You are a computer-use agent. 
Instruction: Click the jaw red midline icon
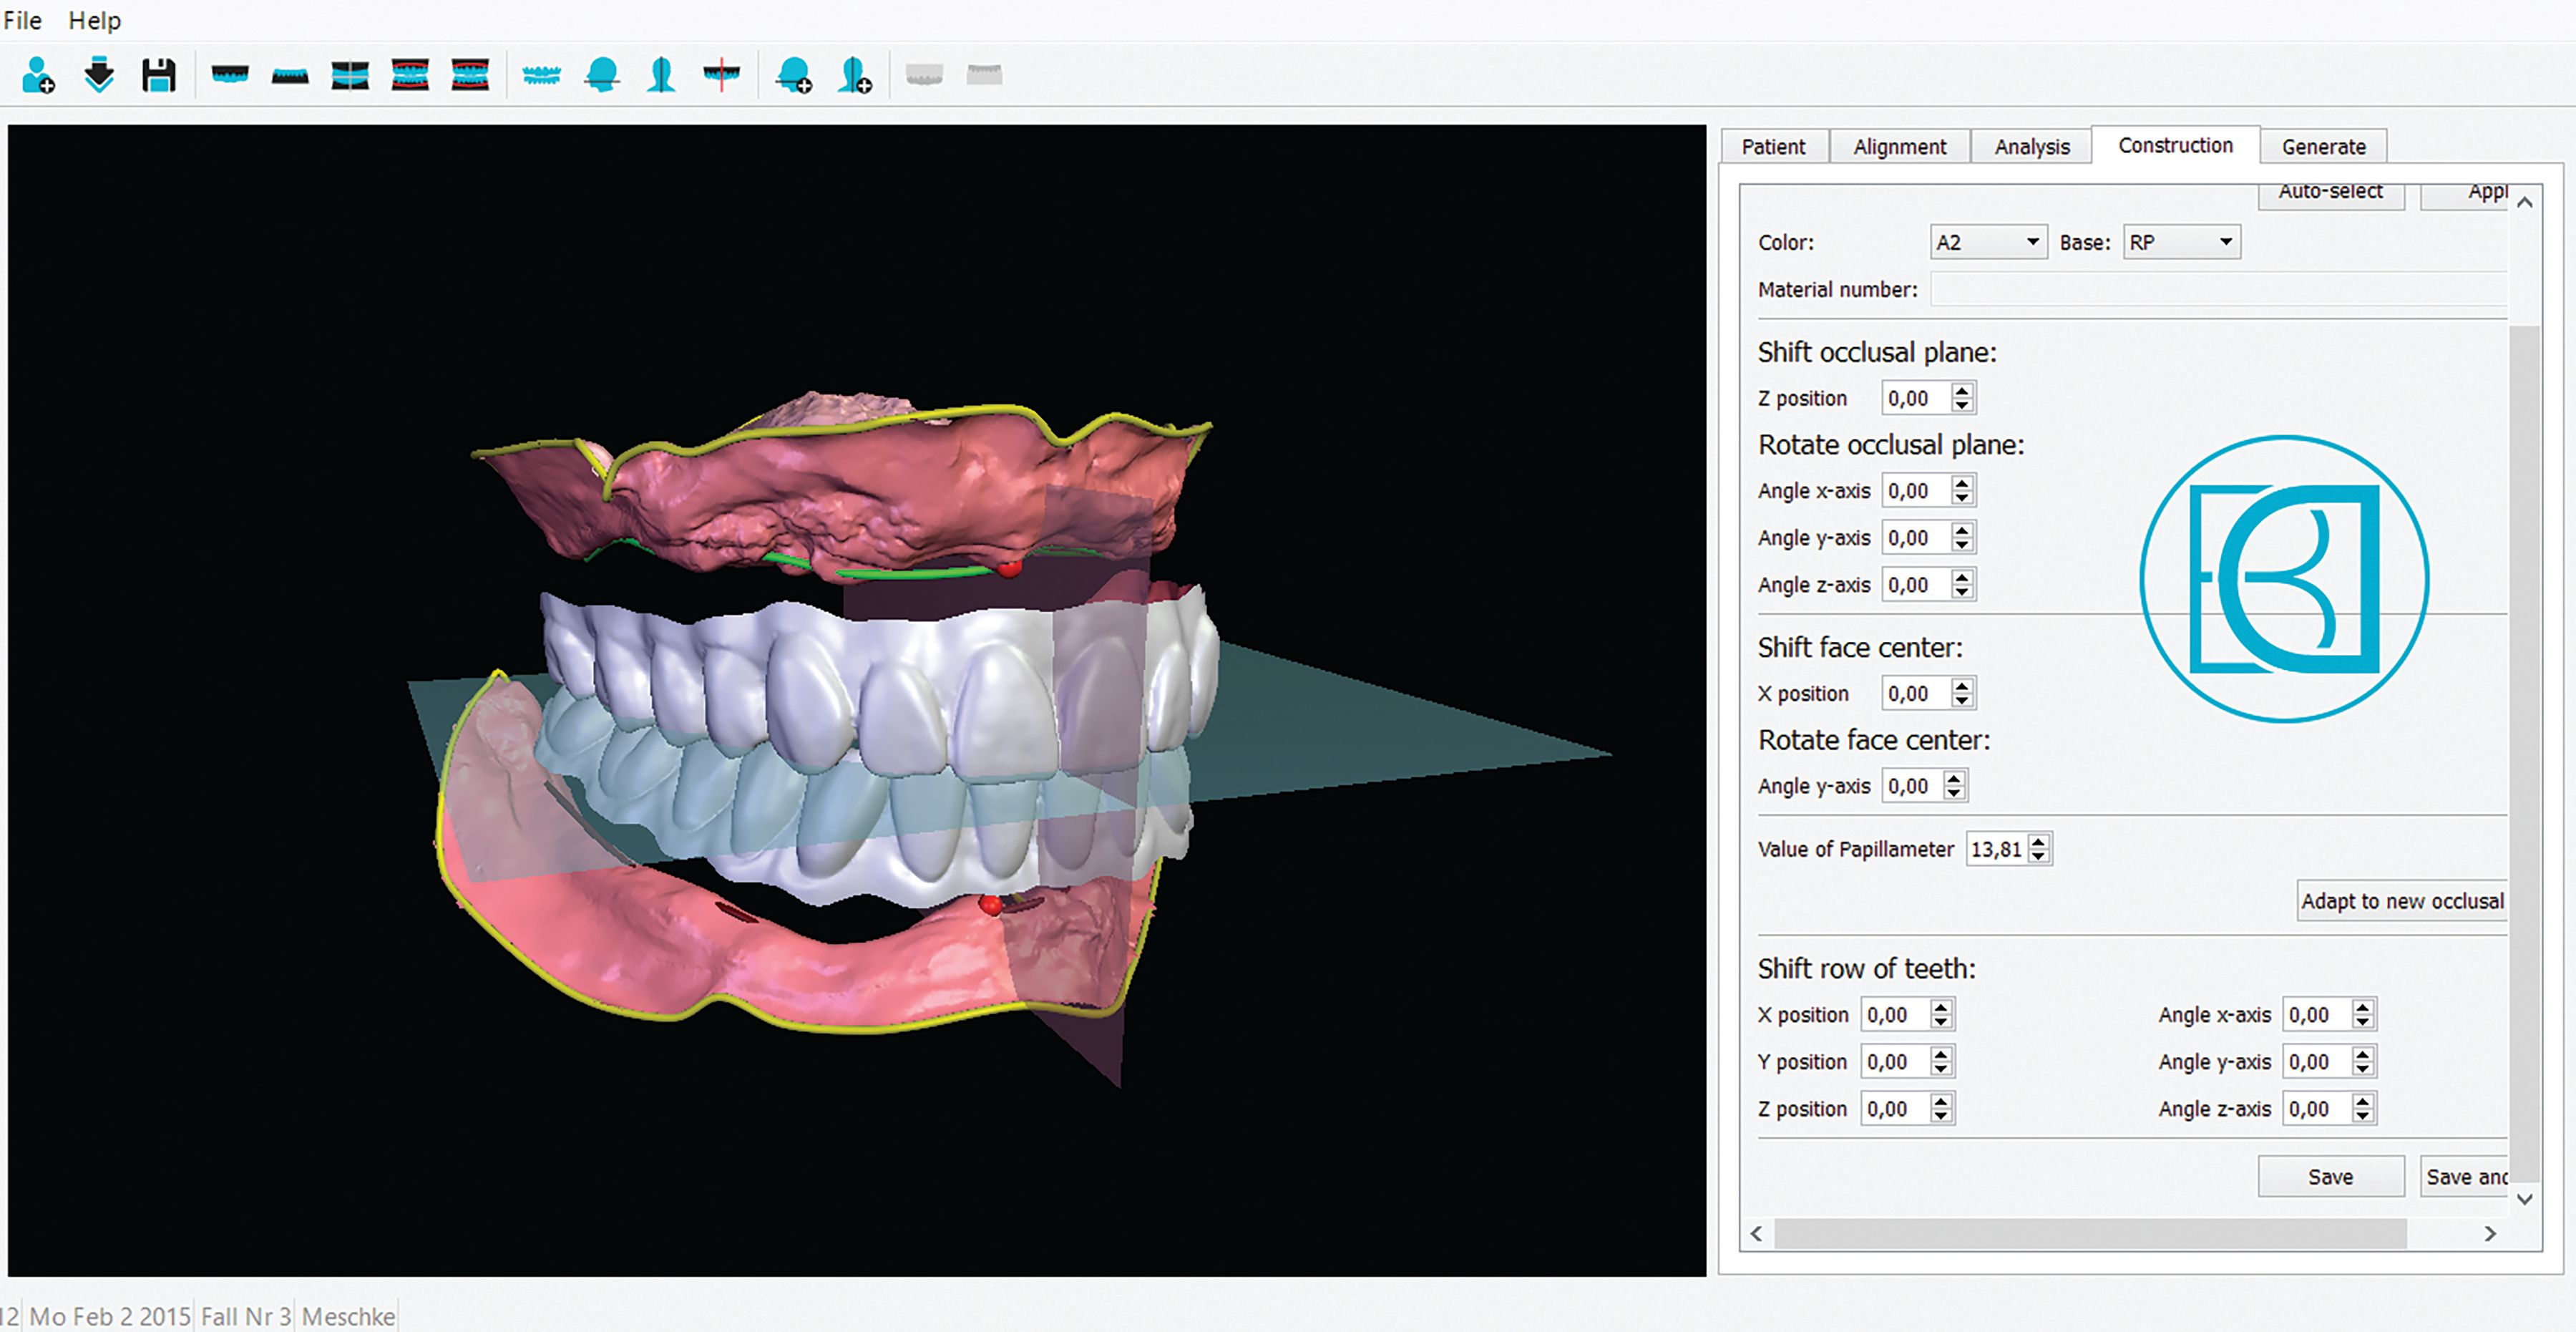tap(721, 75)
